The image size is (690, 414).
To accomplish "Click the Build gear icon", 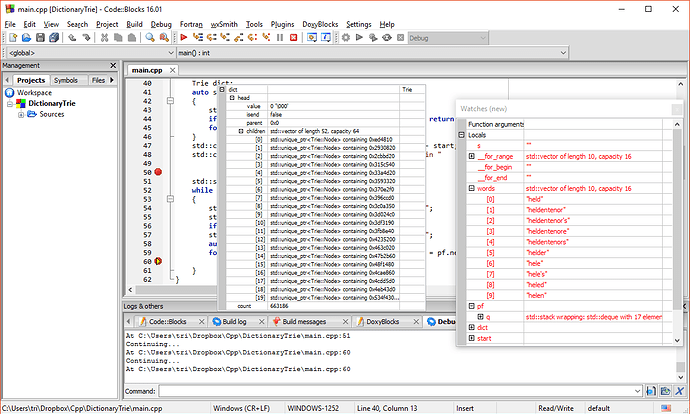I will [x=346, y=38].
